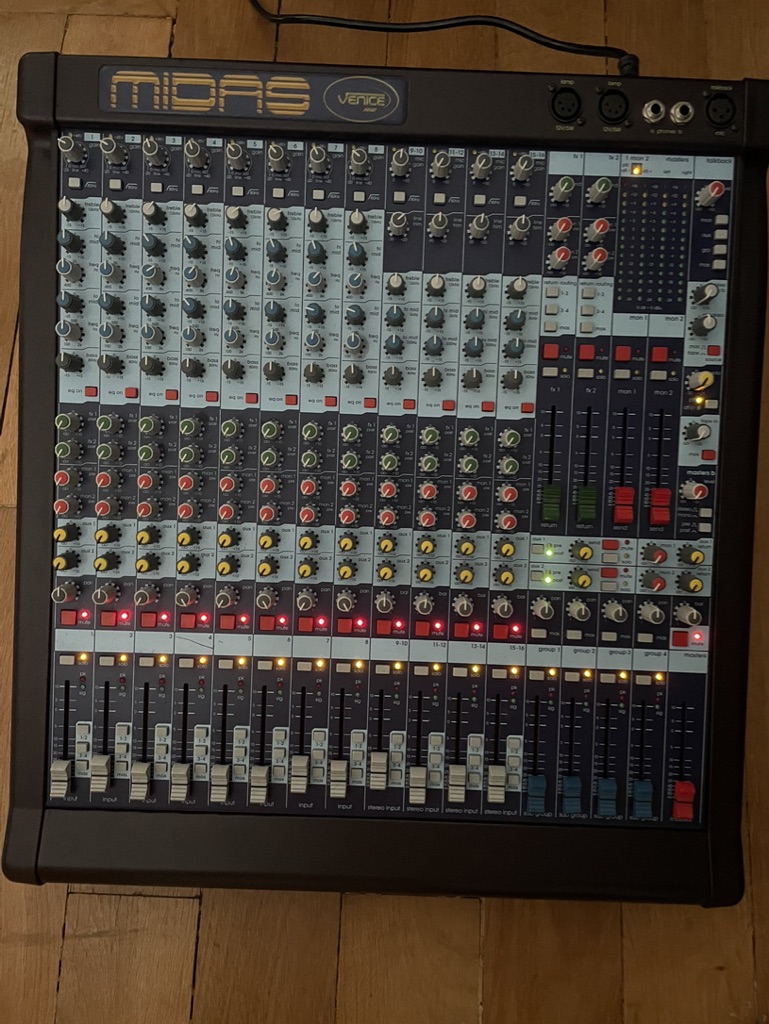Image resolution: width=769 pixels, height=1024 pixels.
Task: Select masters b level knob
Action: 694,490
